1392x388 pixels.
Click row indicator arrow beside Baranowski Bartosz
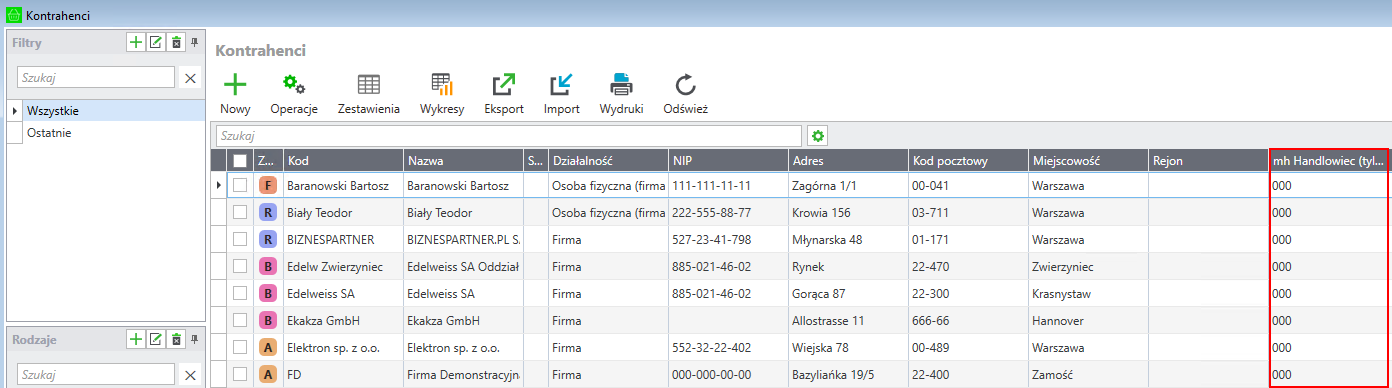pyautogui.click(x=219, y=185)
